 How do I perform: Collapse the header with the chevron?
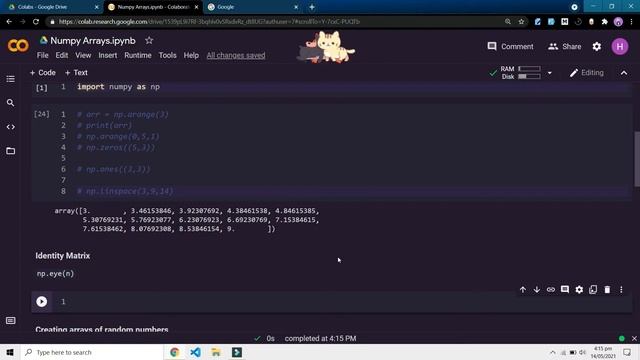pyautogui.click(x=624, y=73)
